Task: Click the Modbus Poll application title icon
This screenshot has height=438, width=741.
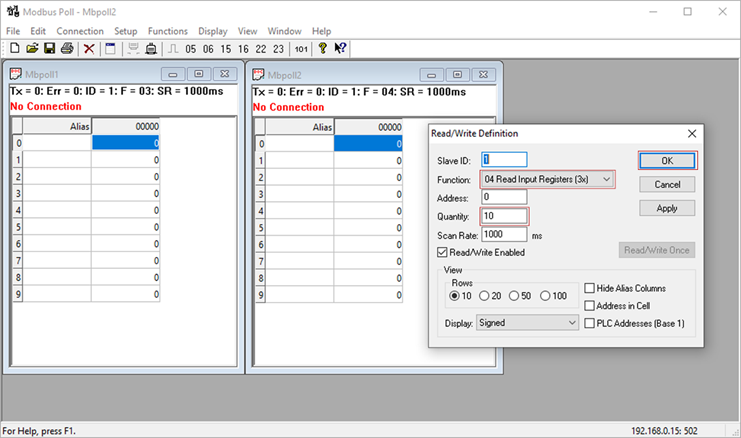Action: 13,11
